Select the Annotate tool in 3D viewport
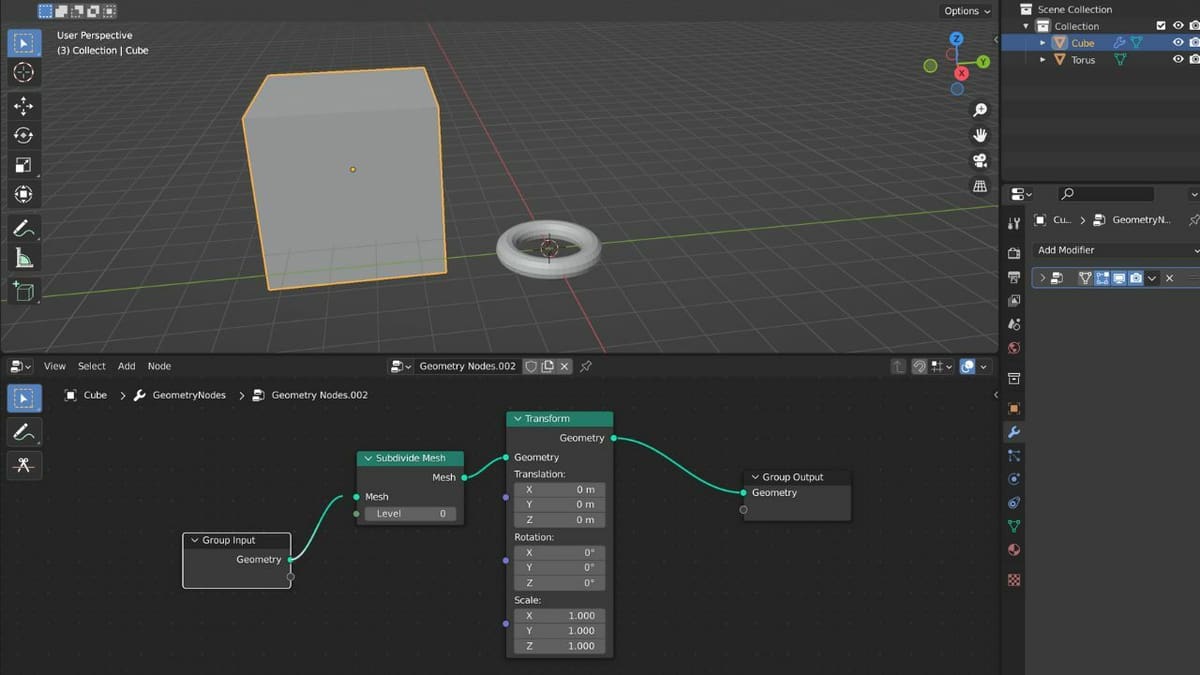 tap(24, 229)
